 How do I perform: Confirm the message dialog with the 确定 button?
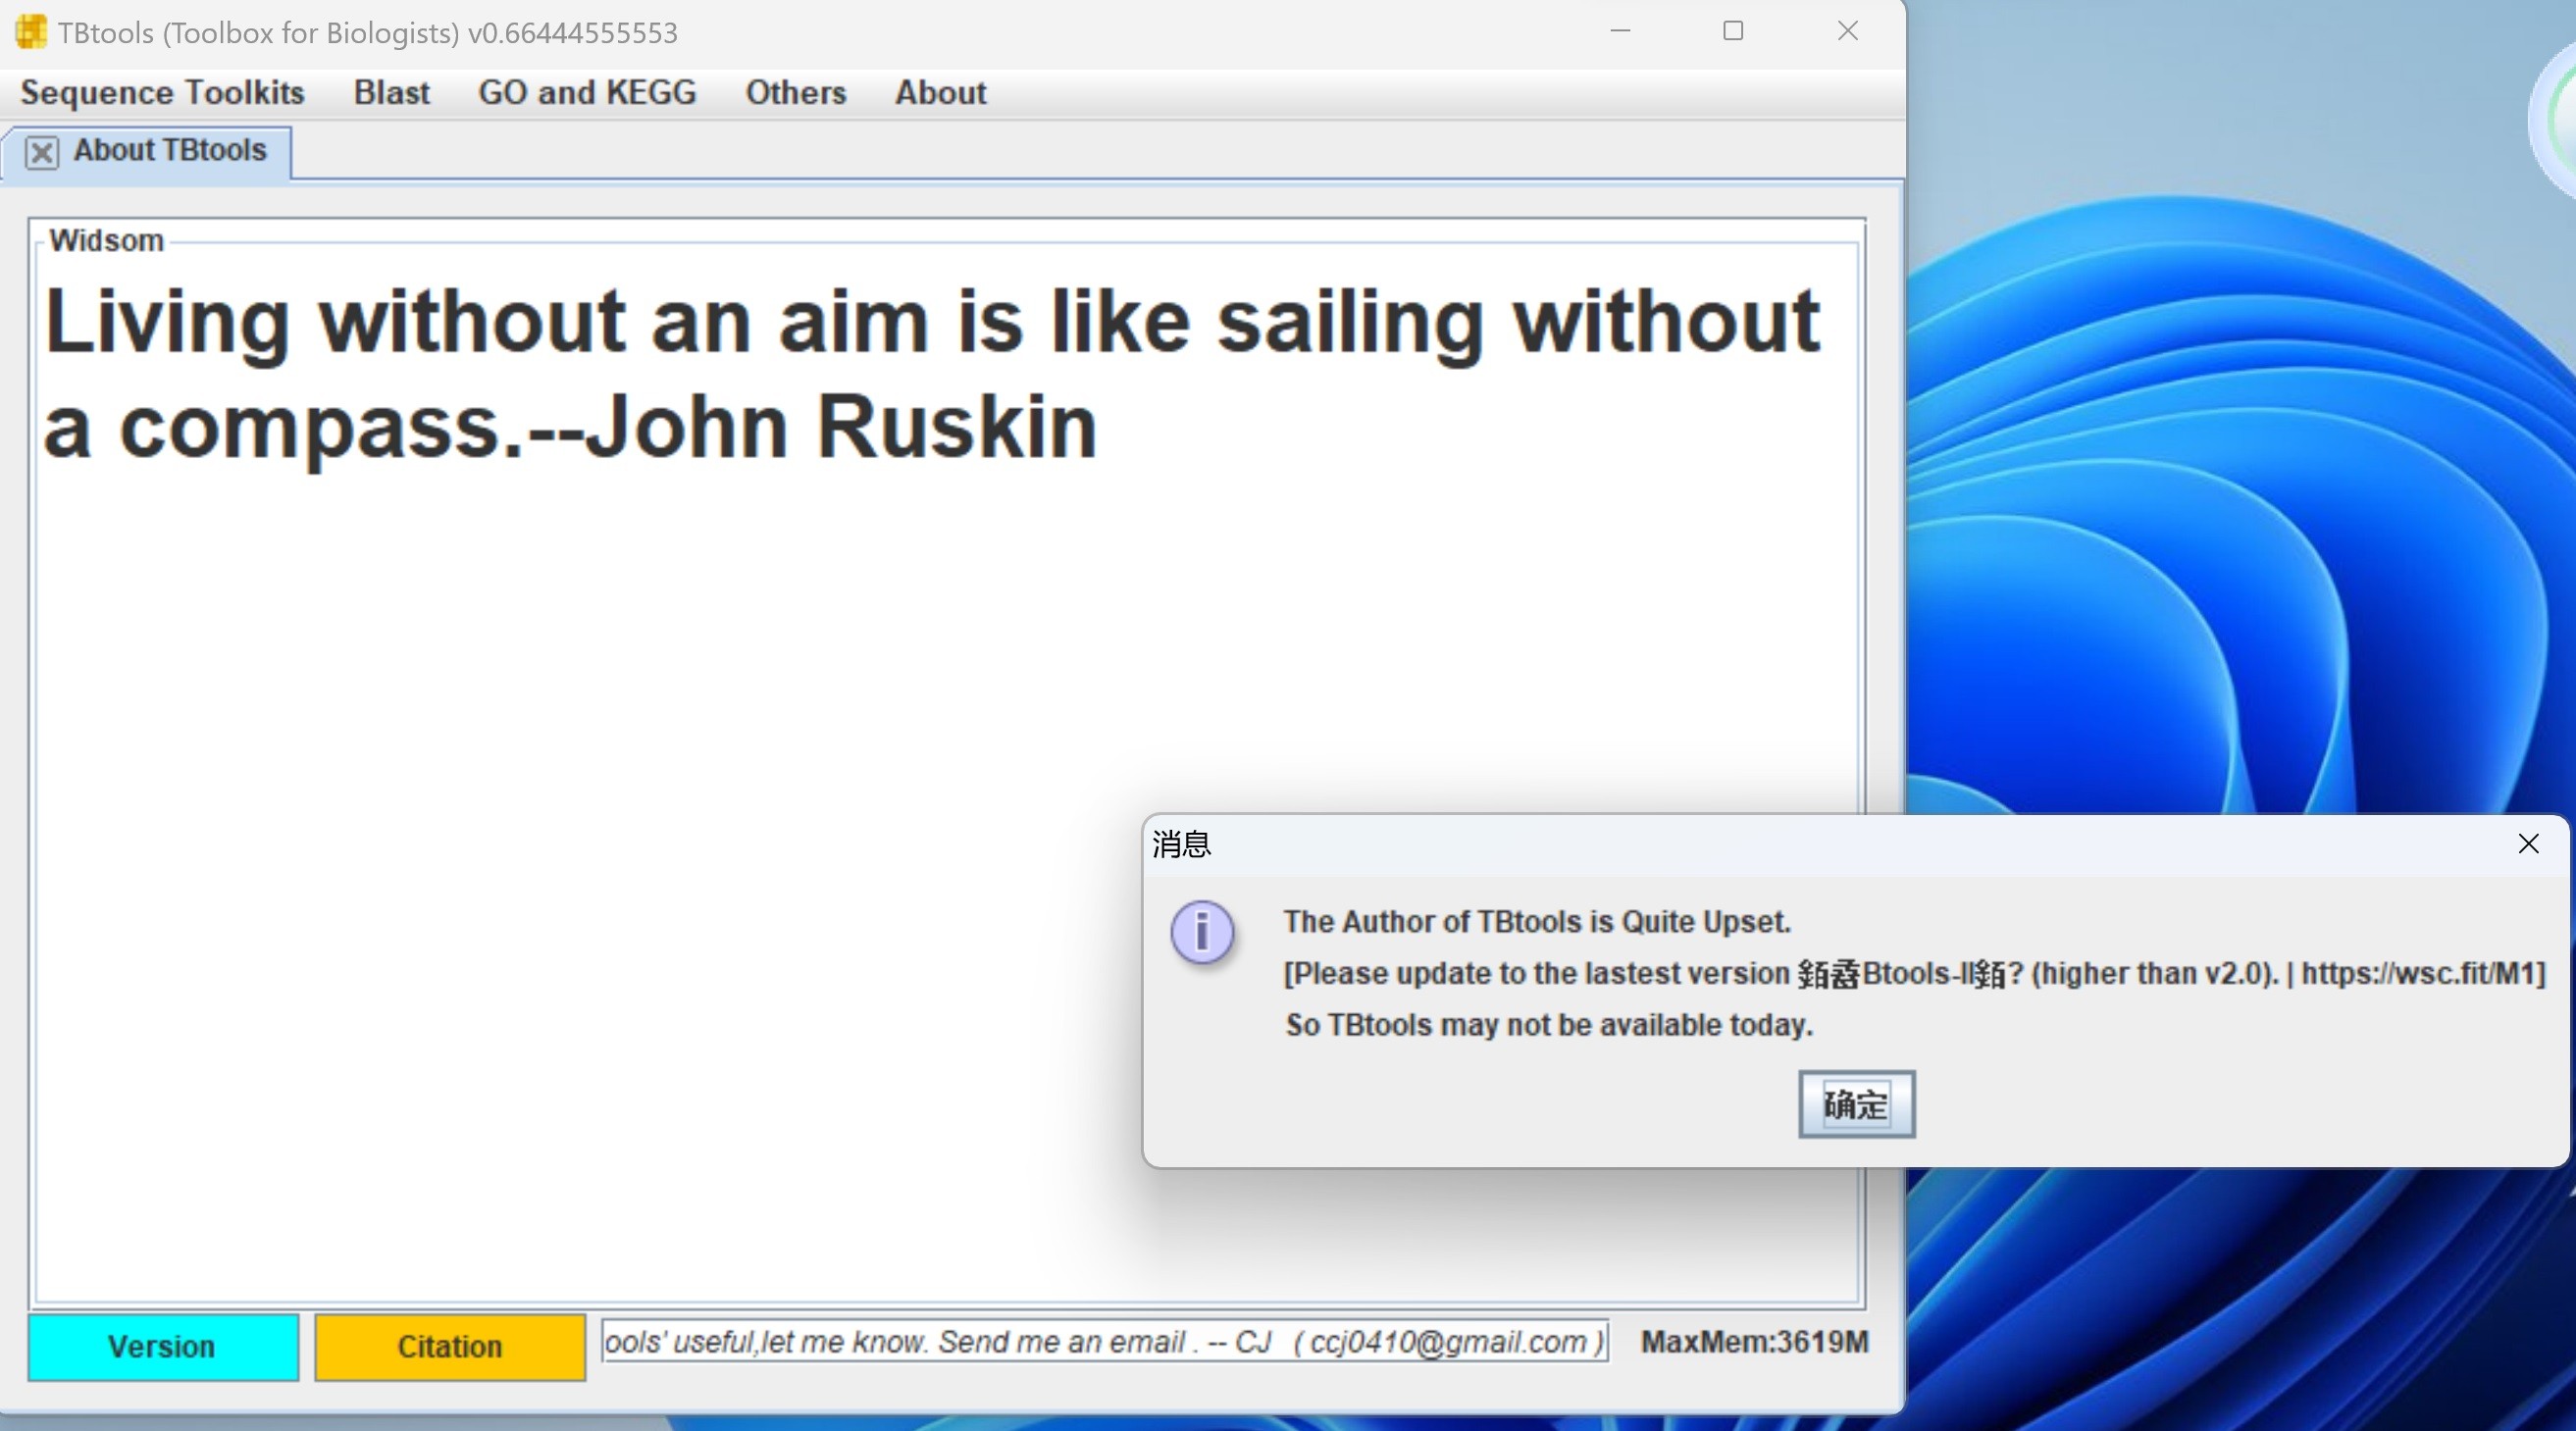[x=1856, y=1104]
